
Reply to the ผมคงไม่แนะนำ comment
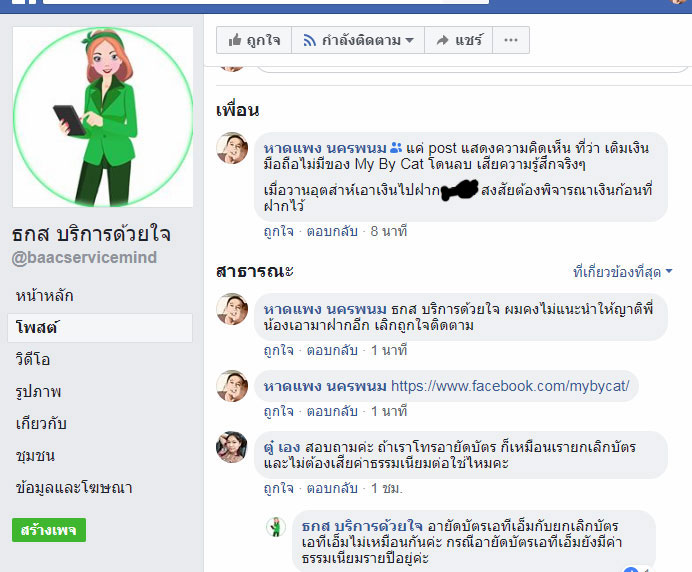pyautogui.click(x=332, y=350)
